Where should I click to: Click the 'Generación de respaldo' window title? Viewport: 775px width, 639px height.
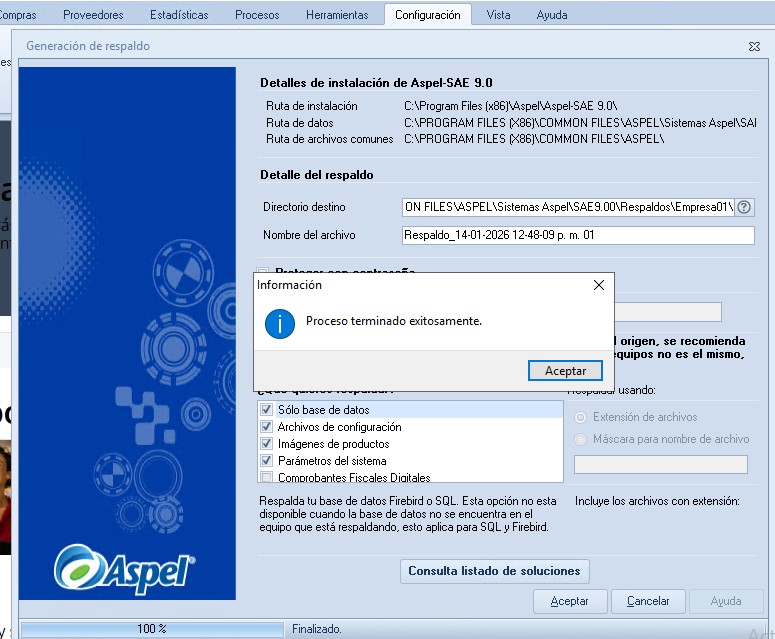(88, 46)
